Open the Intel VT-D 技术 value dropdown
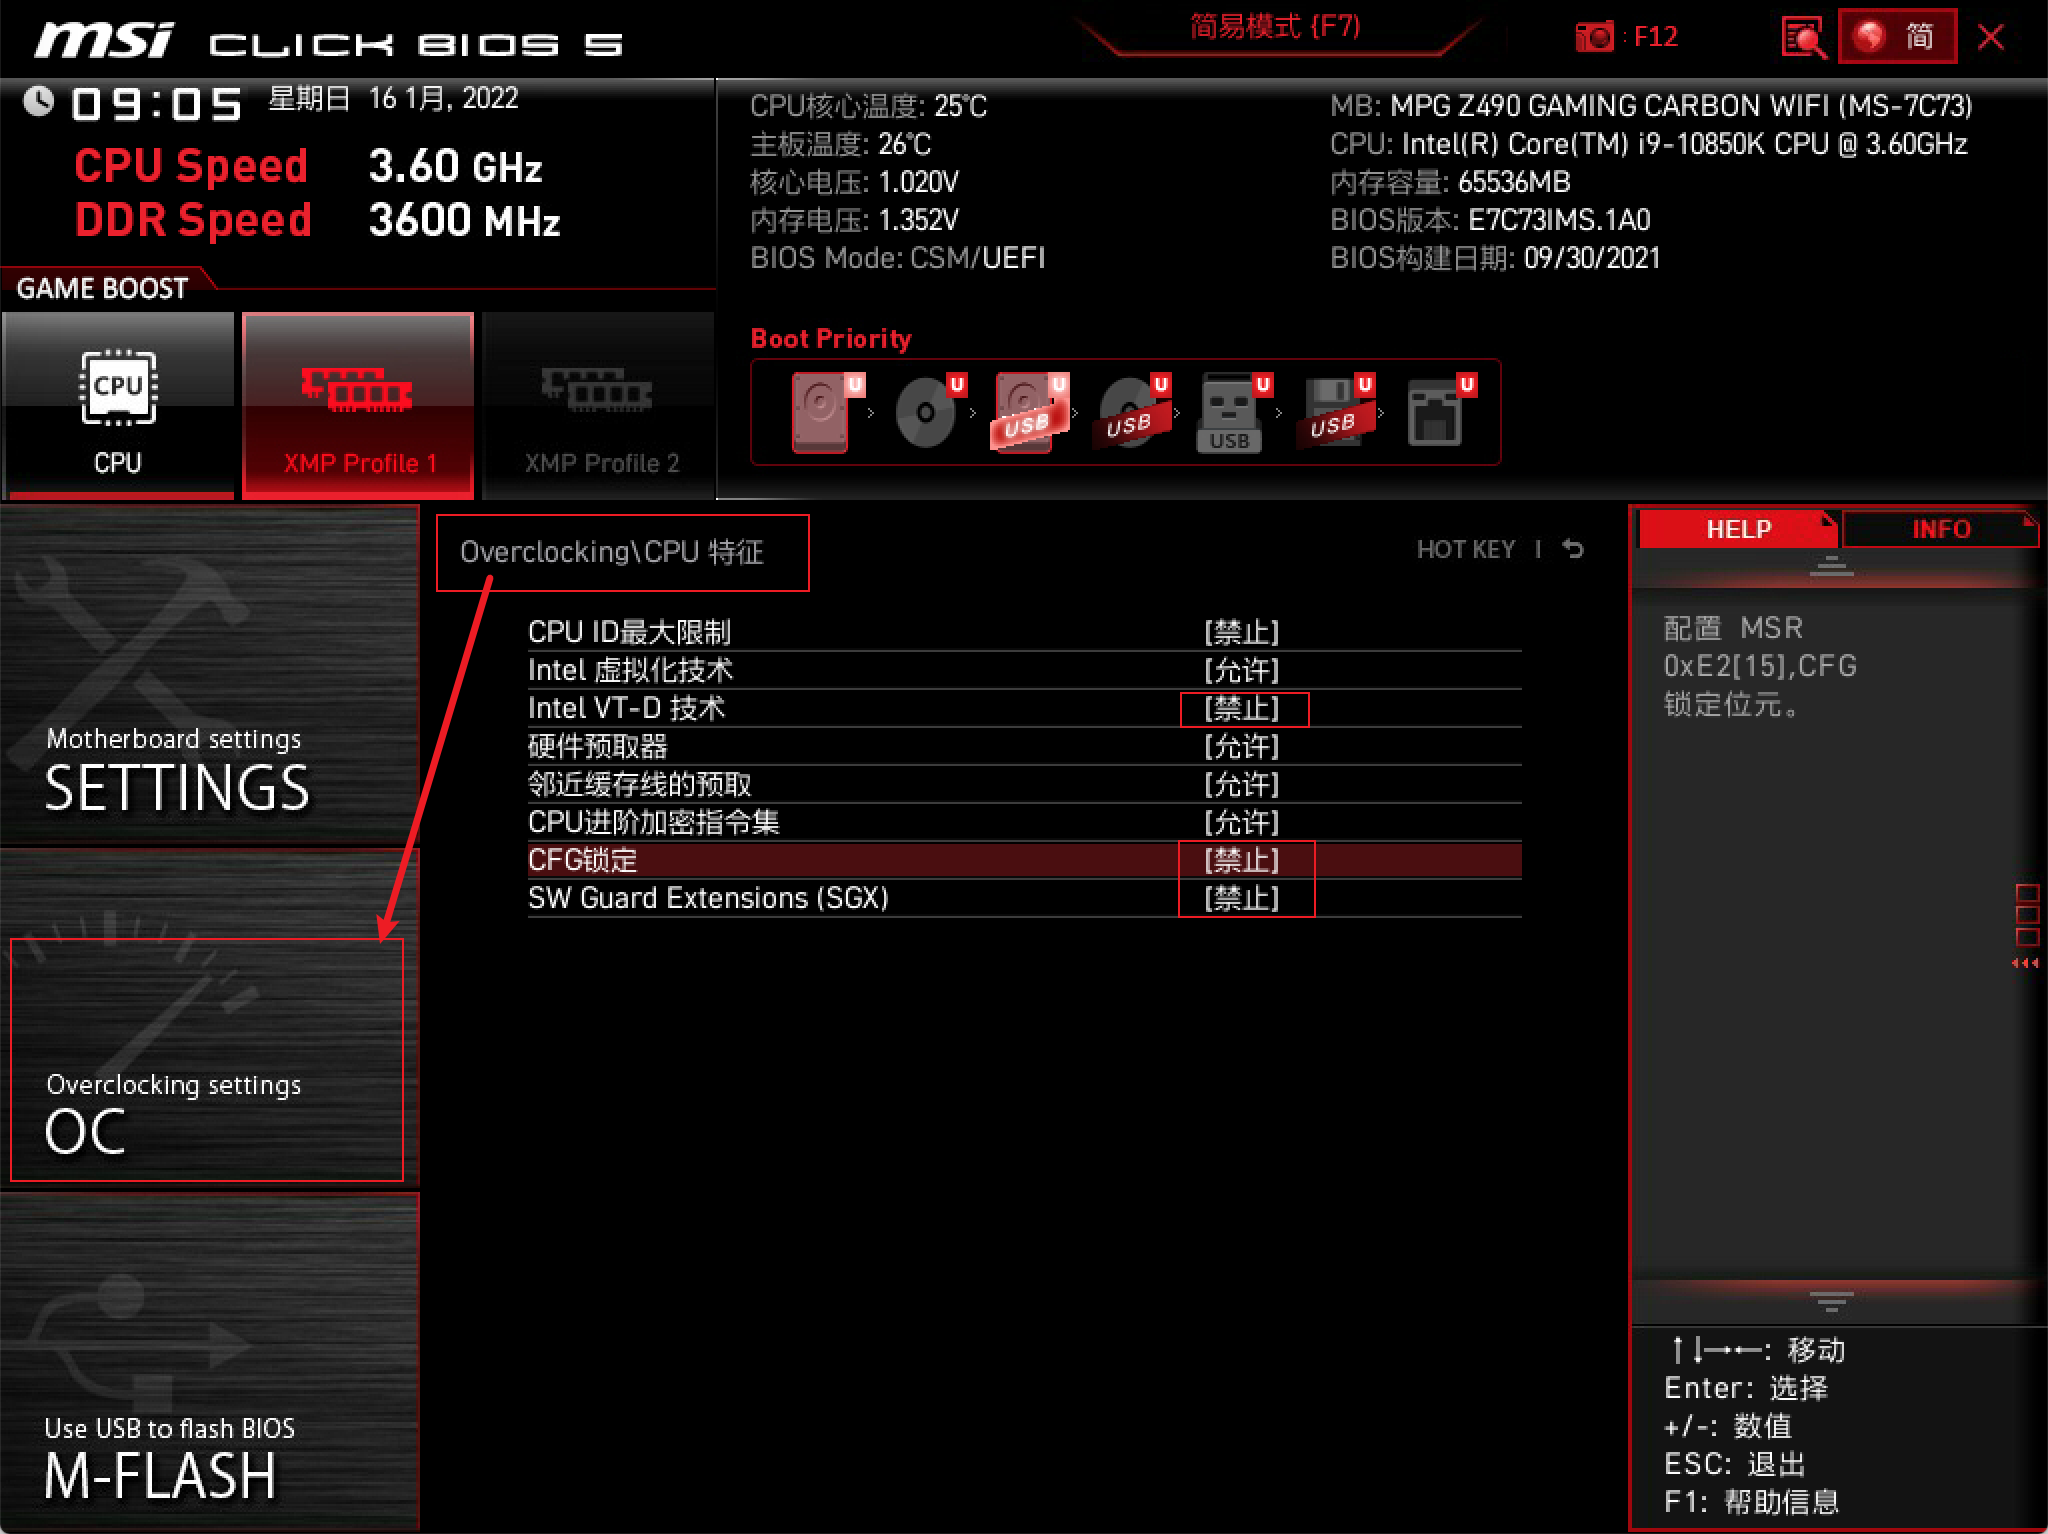This screenshot has height=1534, width=2048. point(1242,708)
